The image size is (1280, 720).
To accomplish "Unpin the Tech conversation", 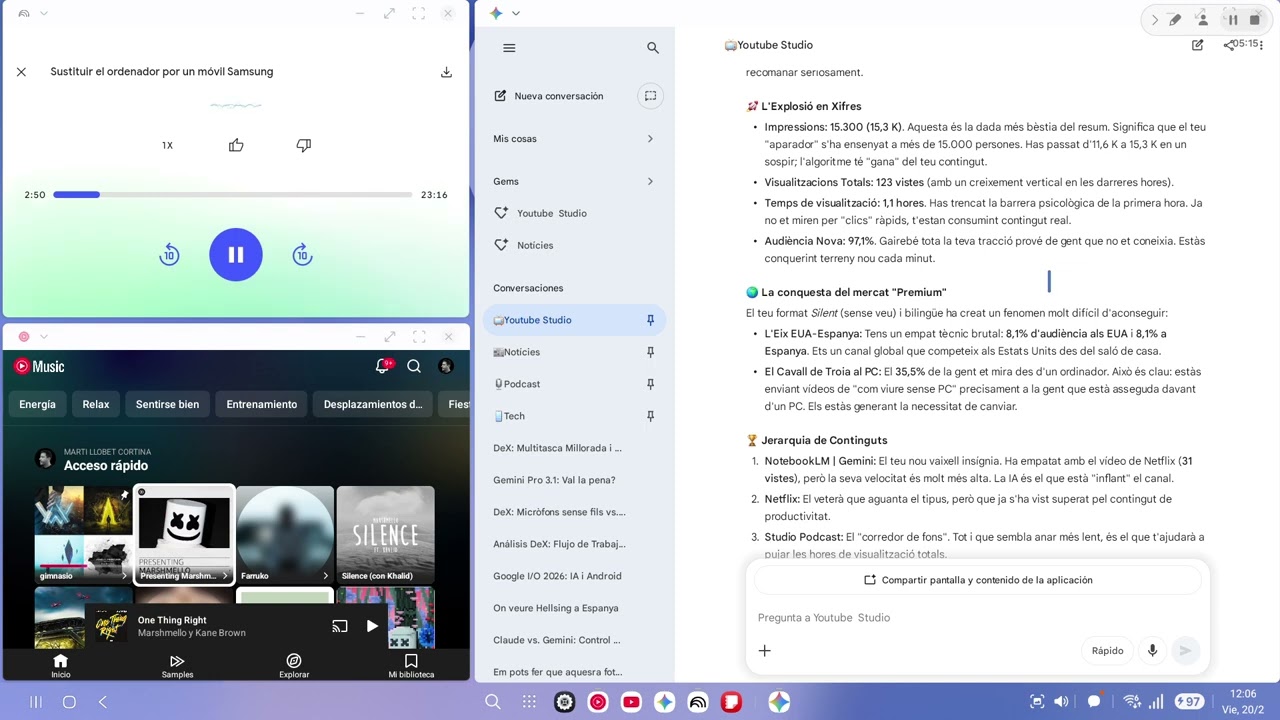I will pos(650,416).
